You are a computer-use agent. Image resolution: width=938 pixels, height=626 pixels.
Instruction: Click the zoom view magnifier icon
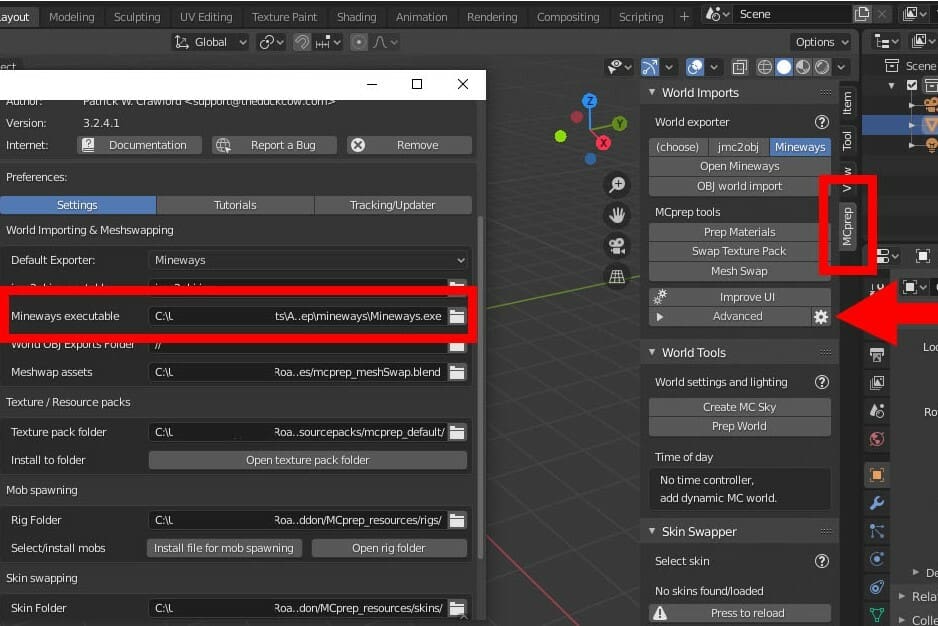click(617, 185)
